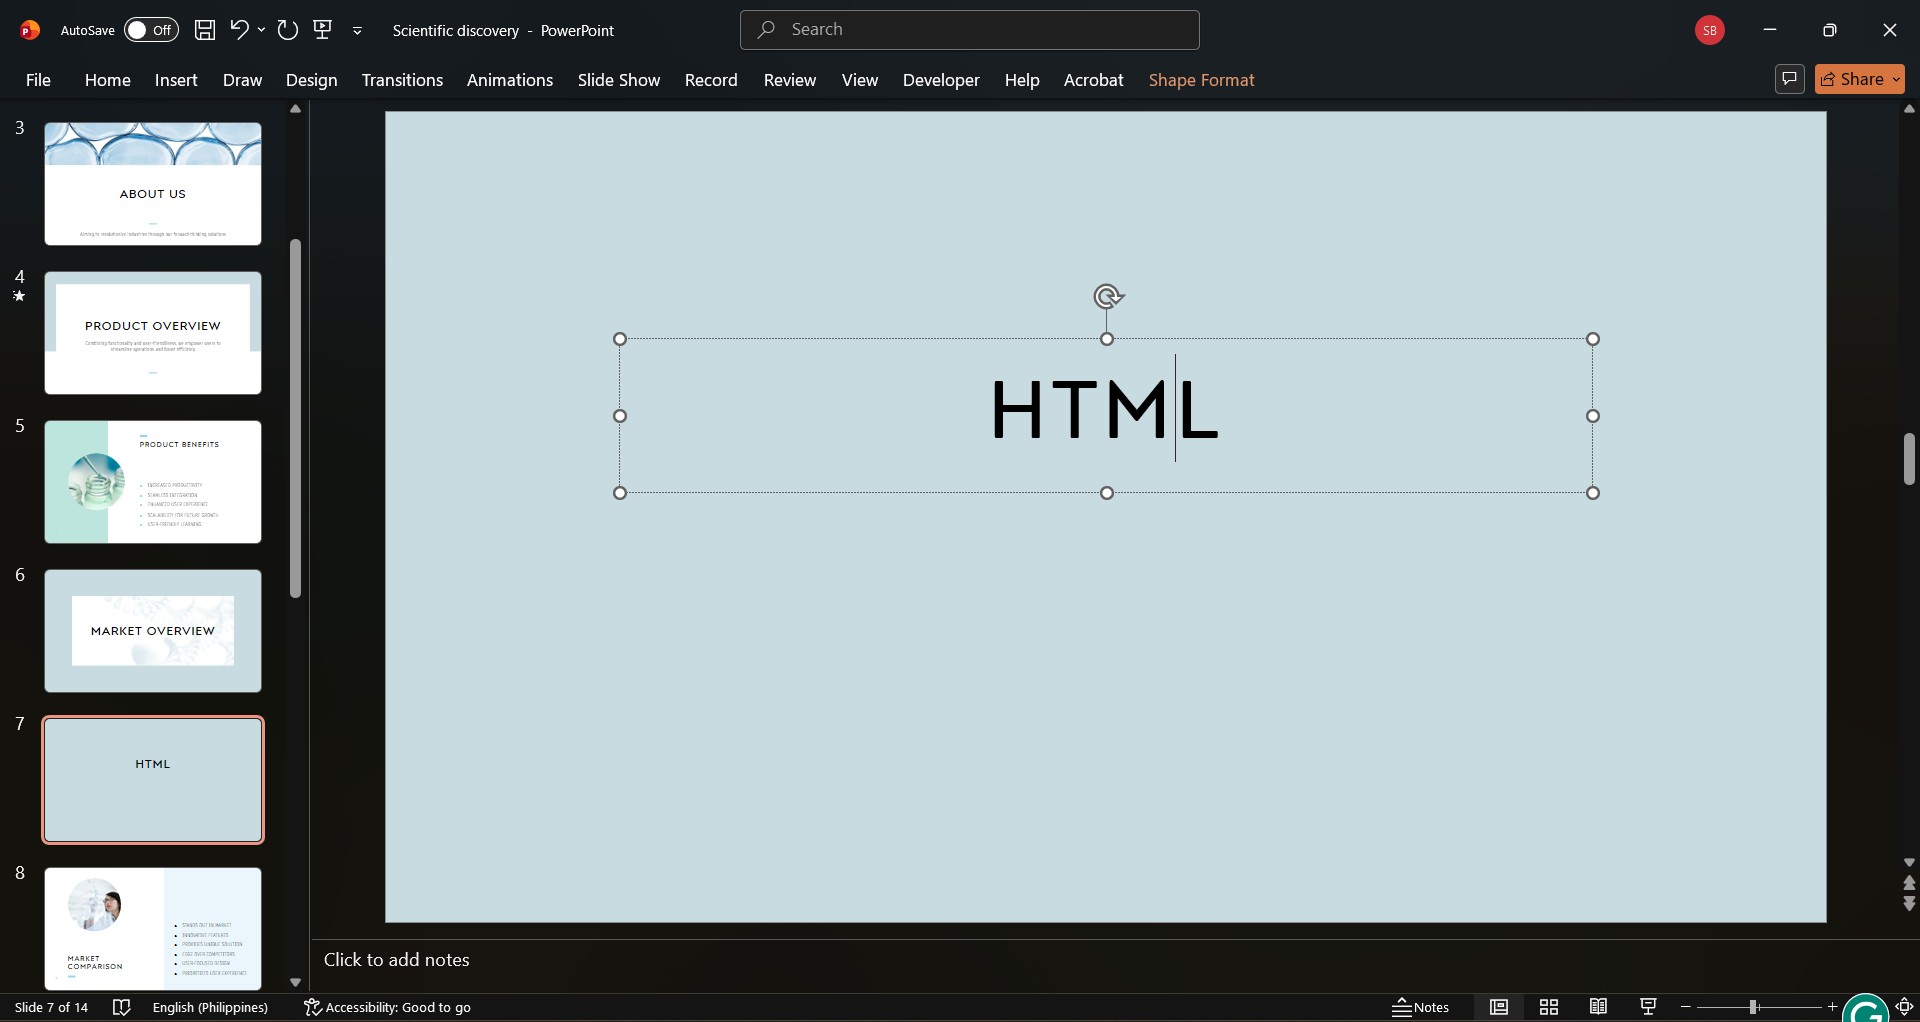
Task: Open Accessibility: Good to go checker
Action: click(387, 1007)
